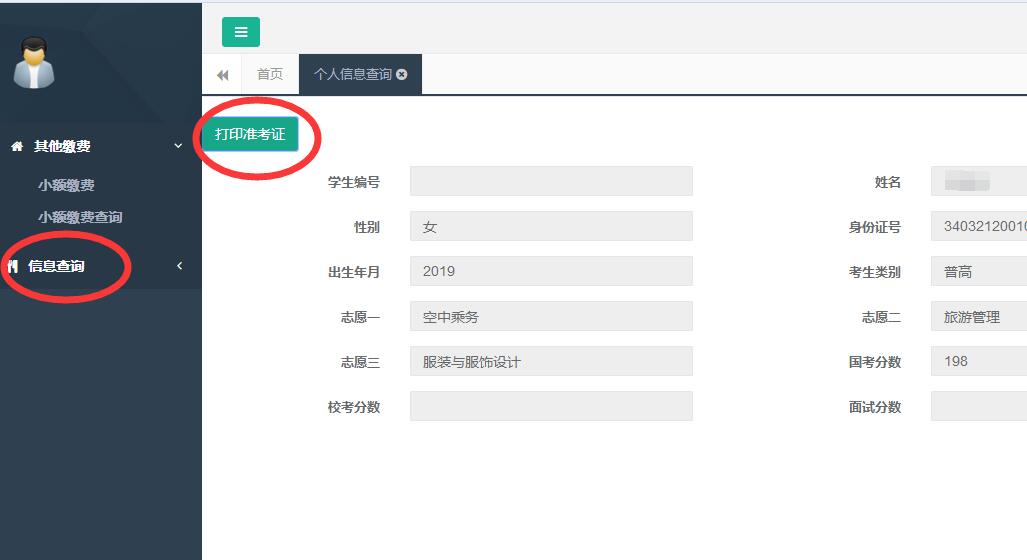The height and width of the screenshot is (560, 1027).
Task: Click the double-left arrow tab scroll icon
Action: [x=222, y=75]
